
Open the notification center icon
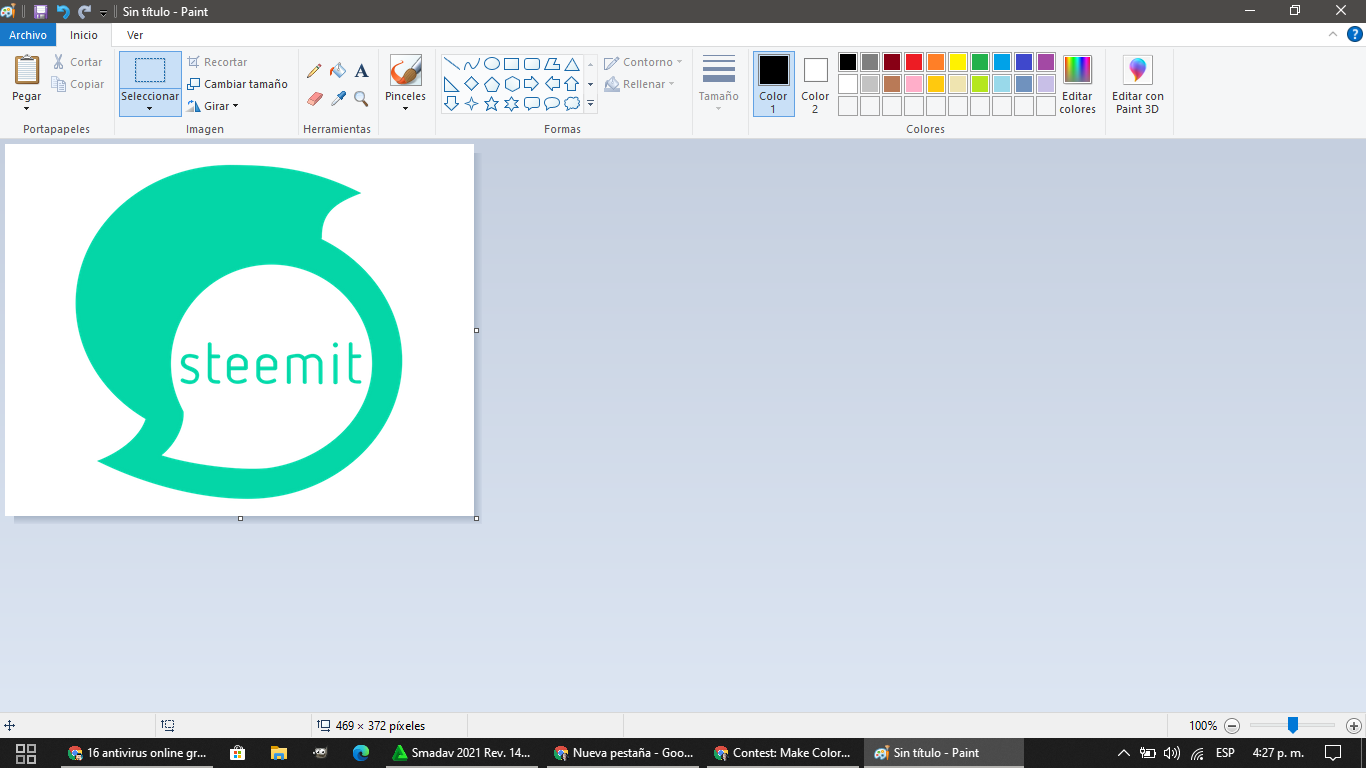1333,753
